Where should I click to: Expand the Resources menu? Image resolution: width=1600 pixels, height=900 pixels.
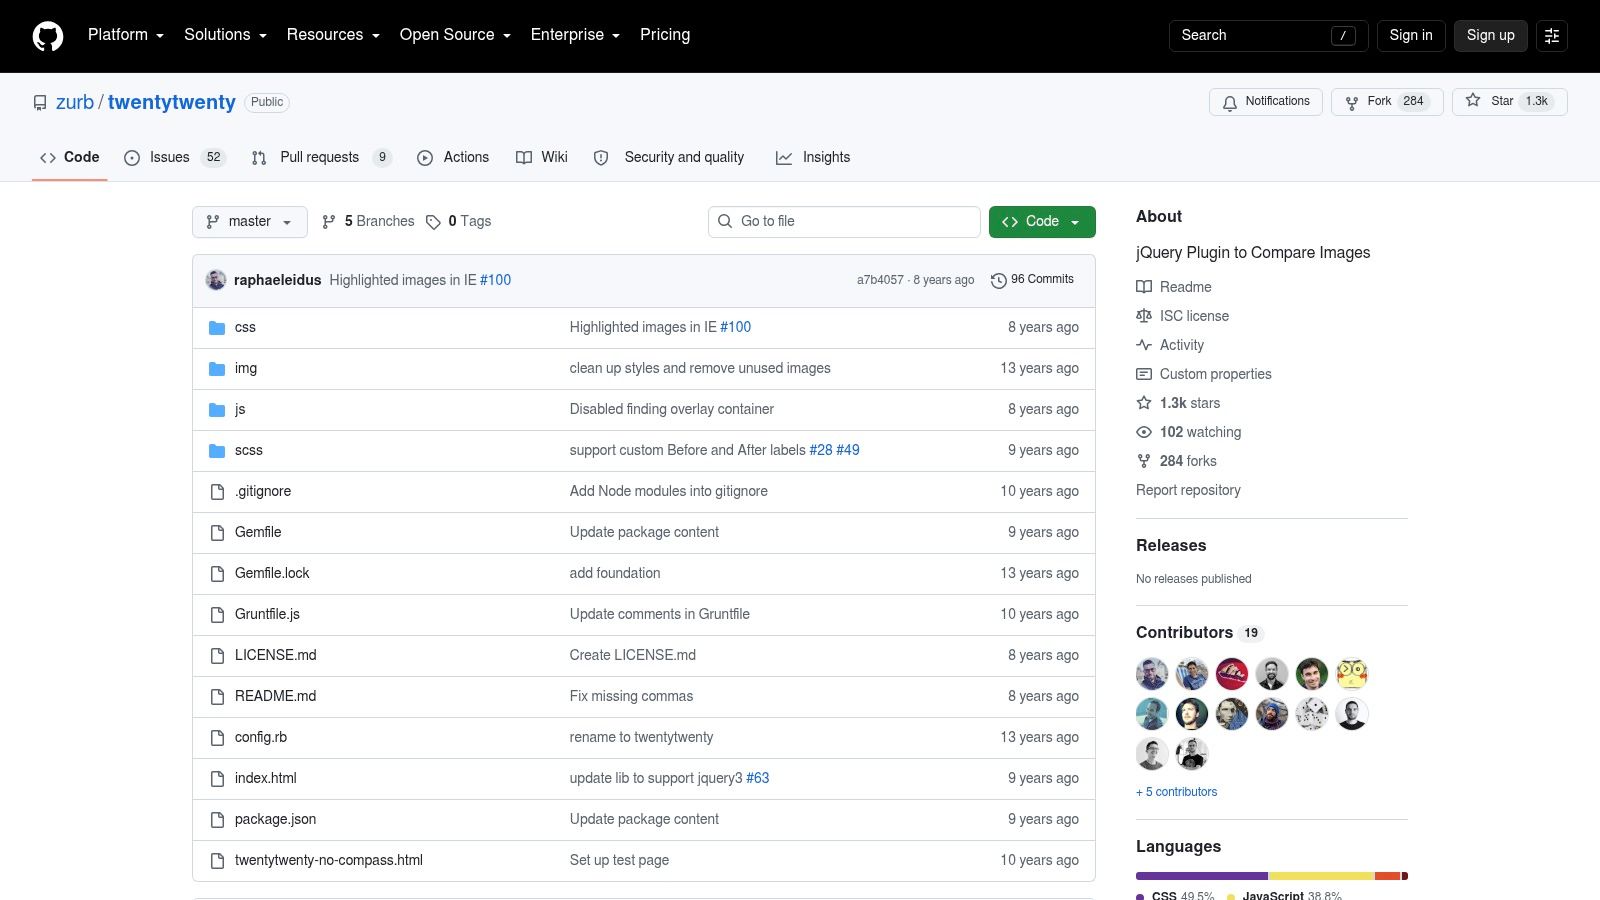(x=333, y=35)
